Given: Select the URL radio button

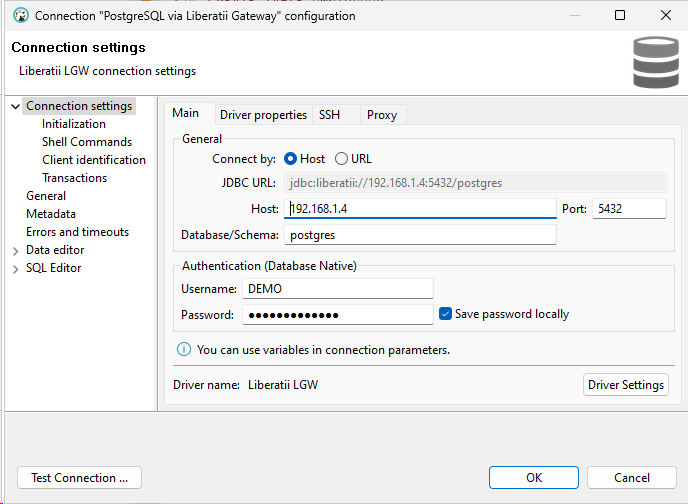Looking at the screenshot, I should (341, 159).
